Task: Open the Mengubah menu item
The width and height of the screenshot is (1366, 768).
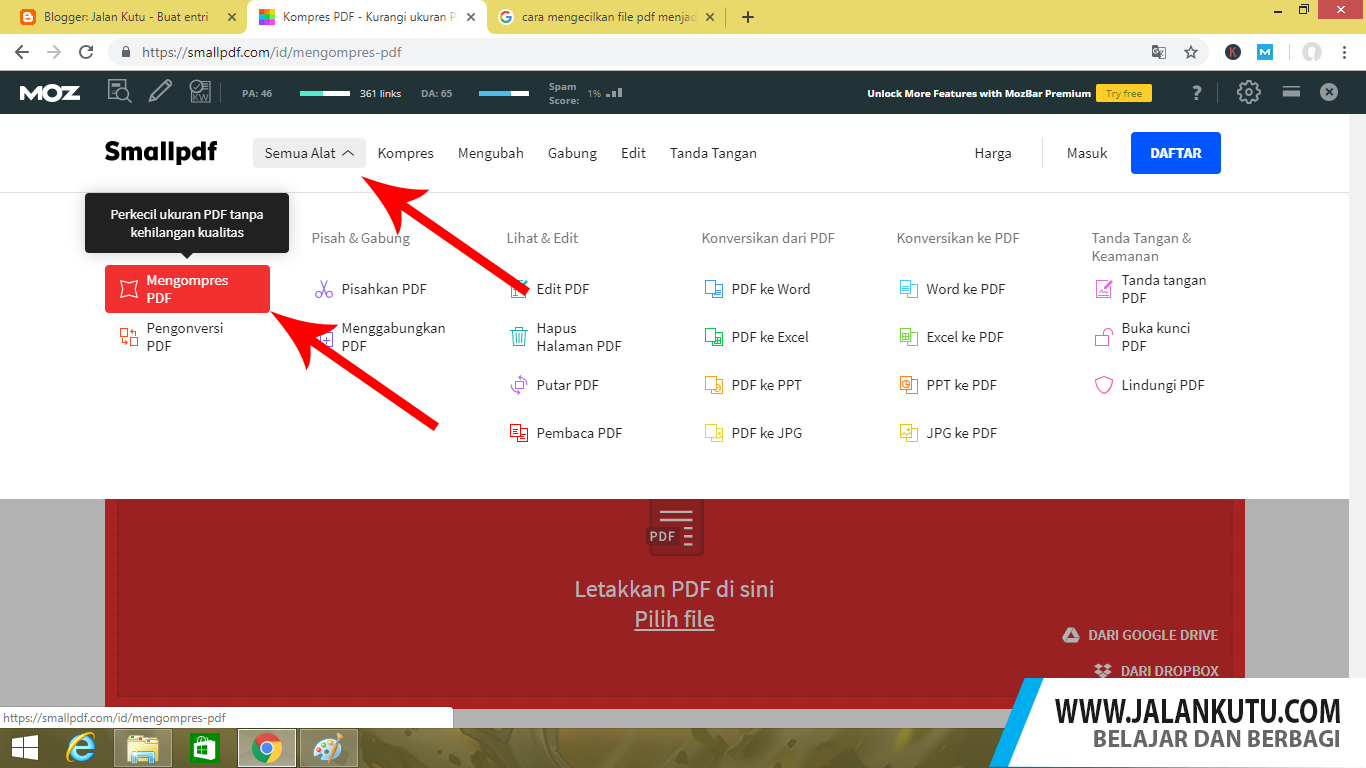Action: tap(491, 153)
